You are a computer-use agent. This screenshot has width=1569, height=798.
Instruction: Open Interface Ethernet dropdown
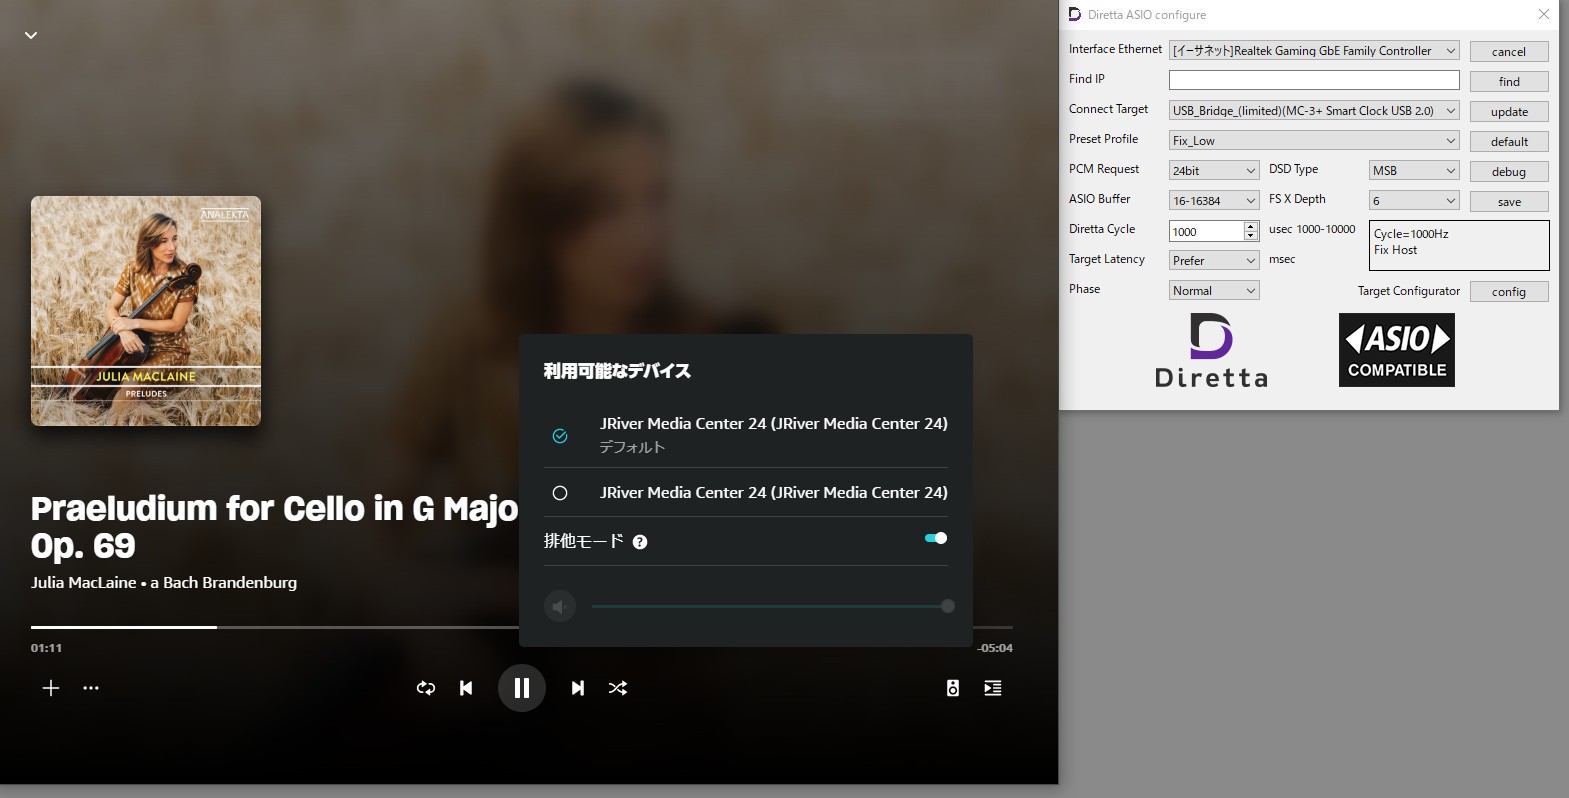click(x=1314, y=50)
